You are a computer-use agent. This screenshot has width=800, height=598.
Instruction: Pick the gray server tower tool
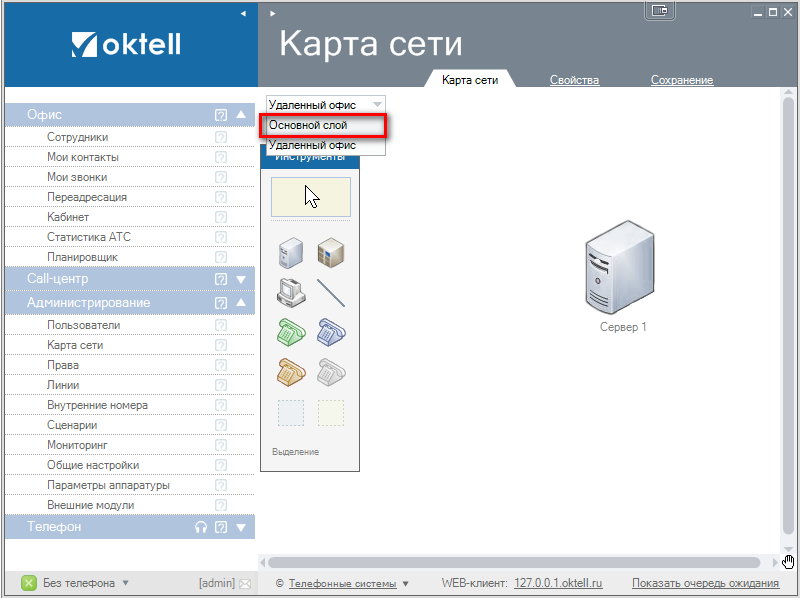click(290, 251)
